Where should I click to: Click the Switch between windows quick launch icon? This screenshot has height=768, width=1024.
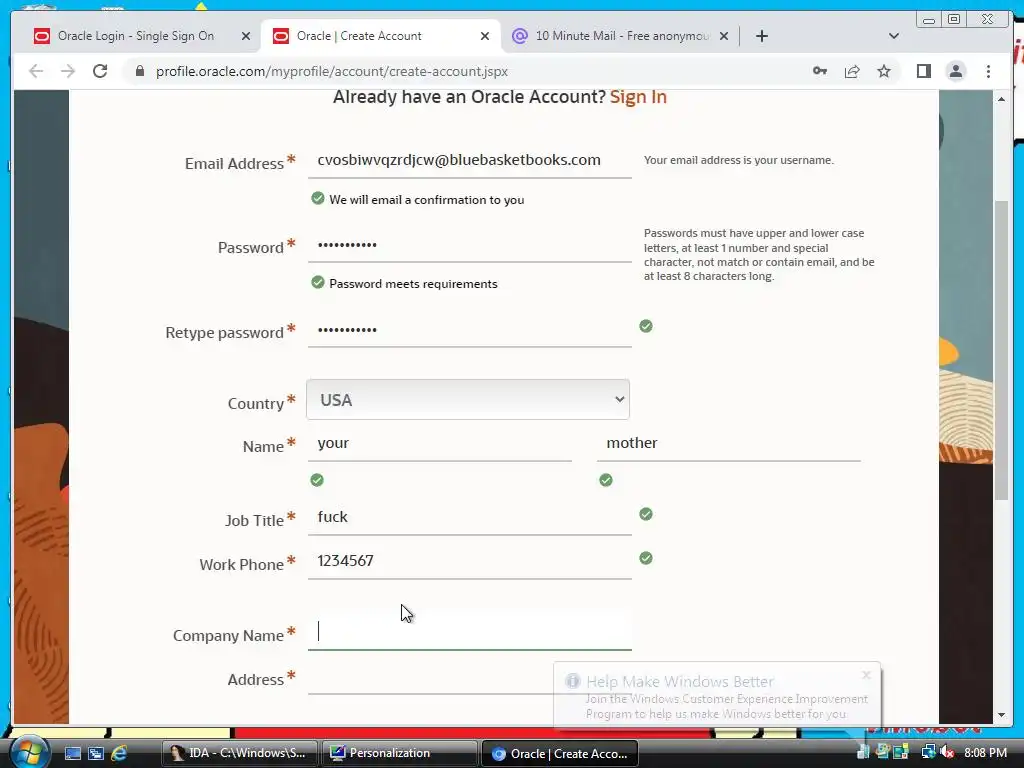pos(96,753)
